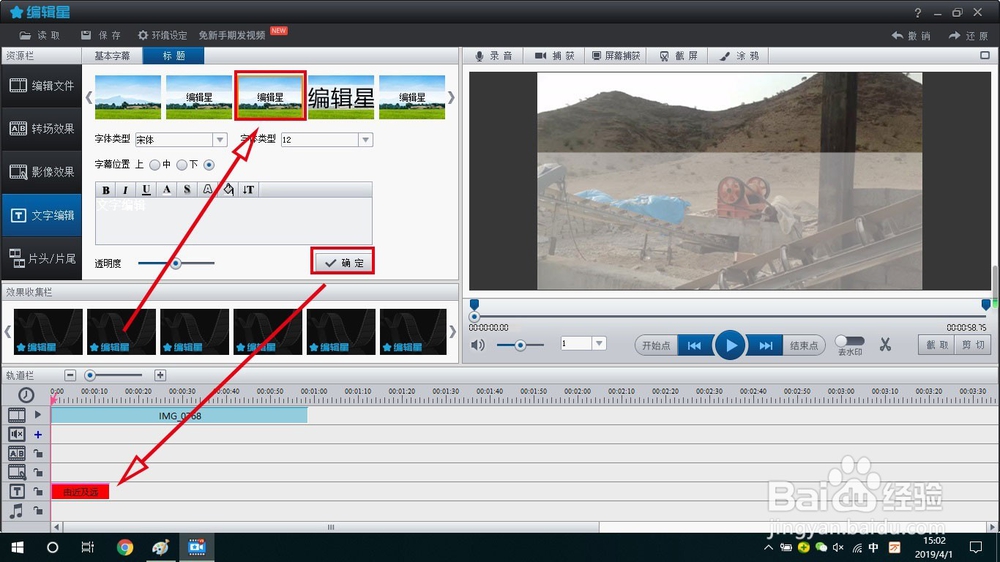Mute audio with the speaker icon
Screen dimensions: 1000x562
(478, 345)
